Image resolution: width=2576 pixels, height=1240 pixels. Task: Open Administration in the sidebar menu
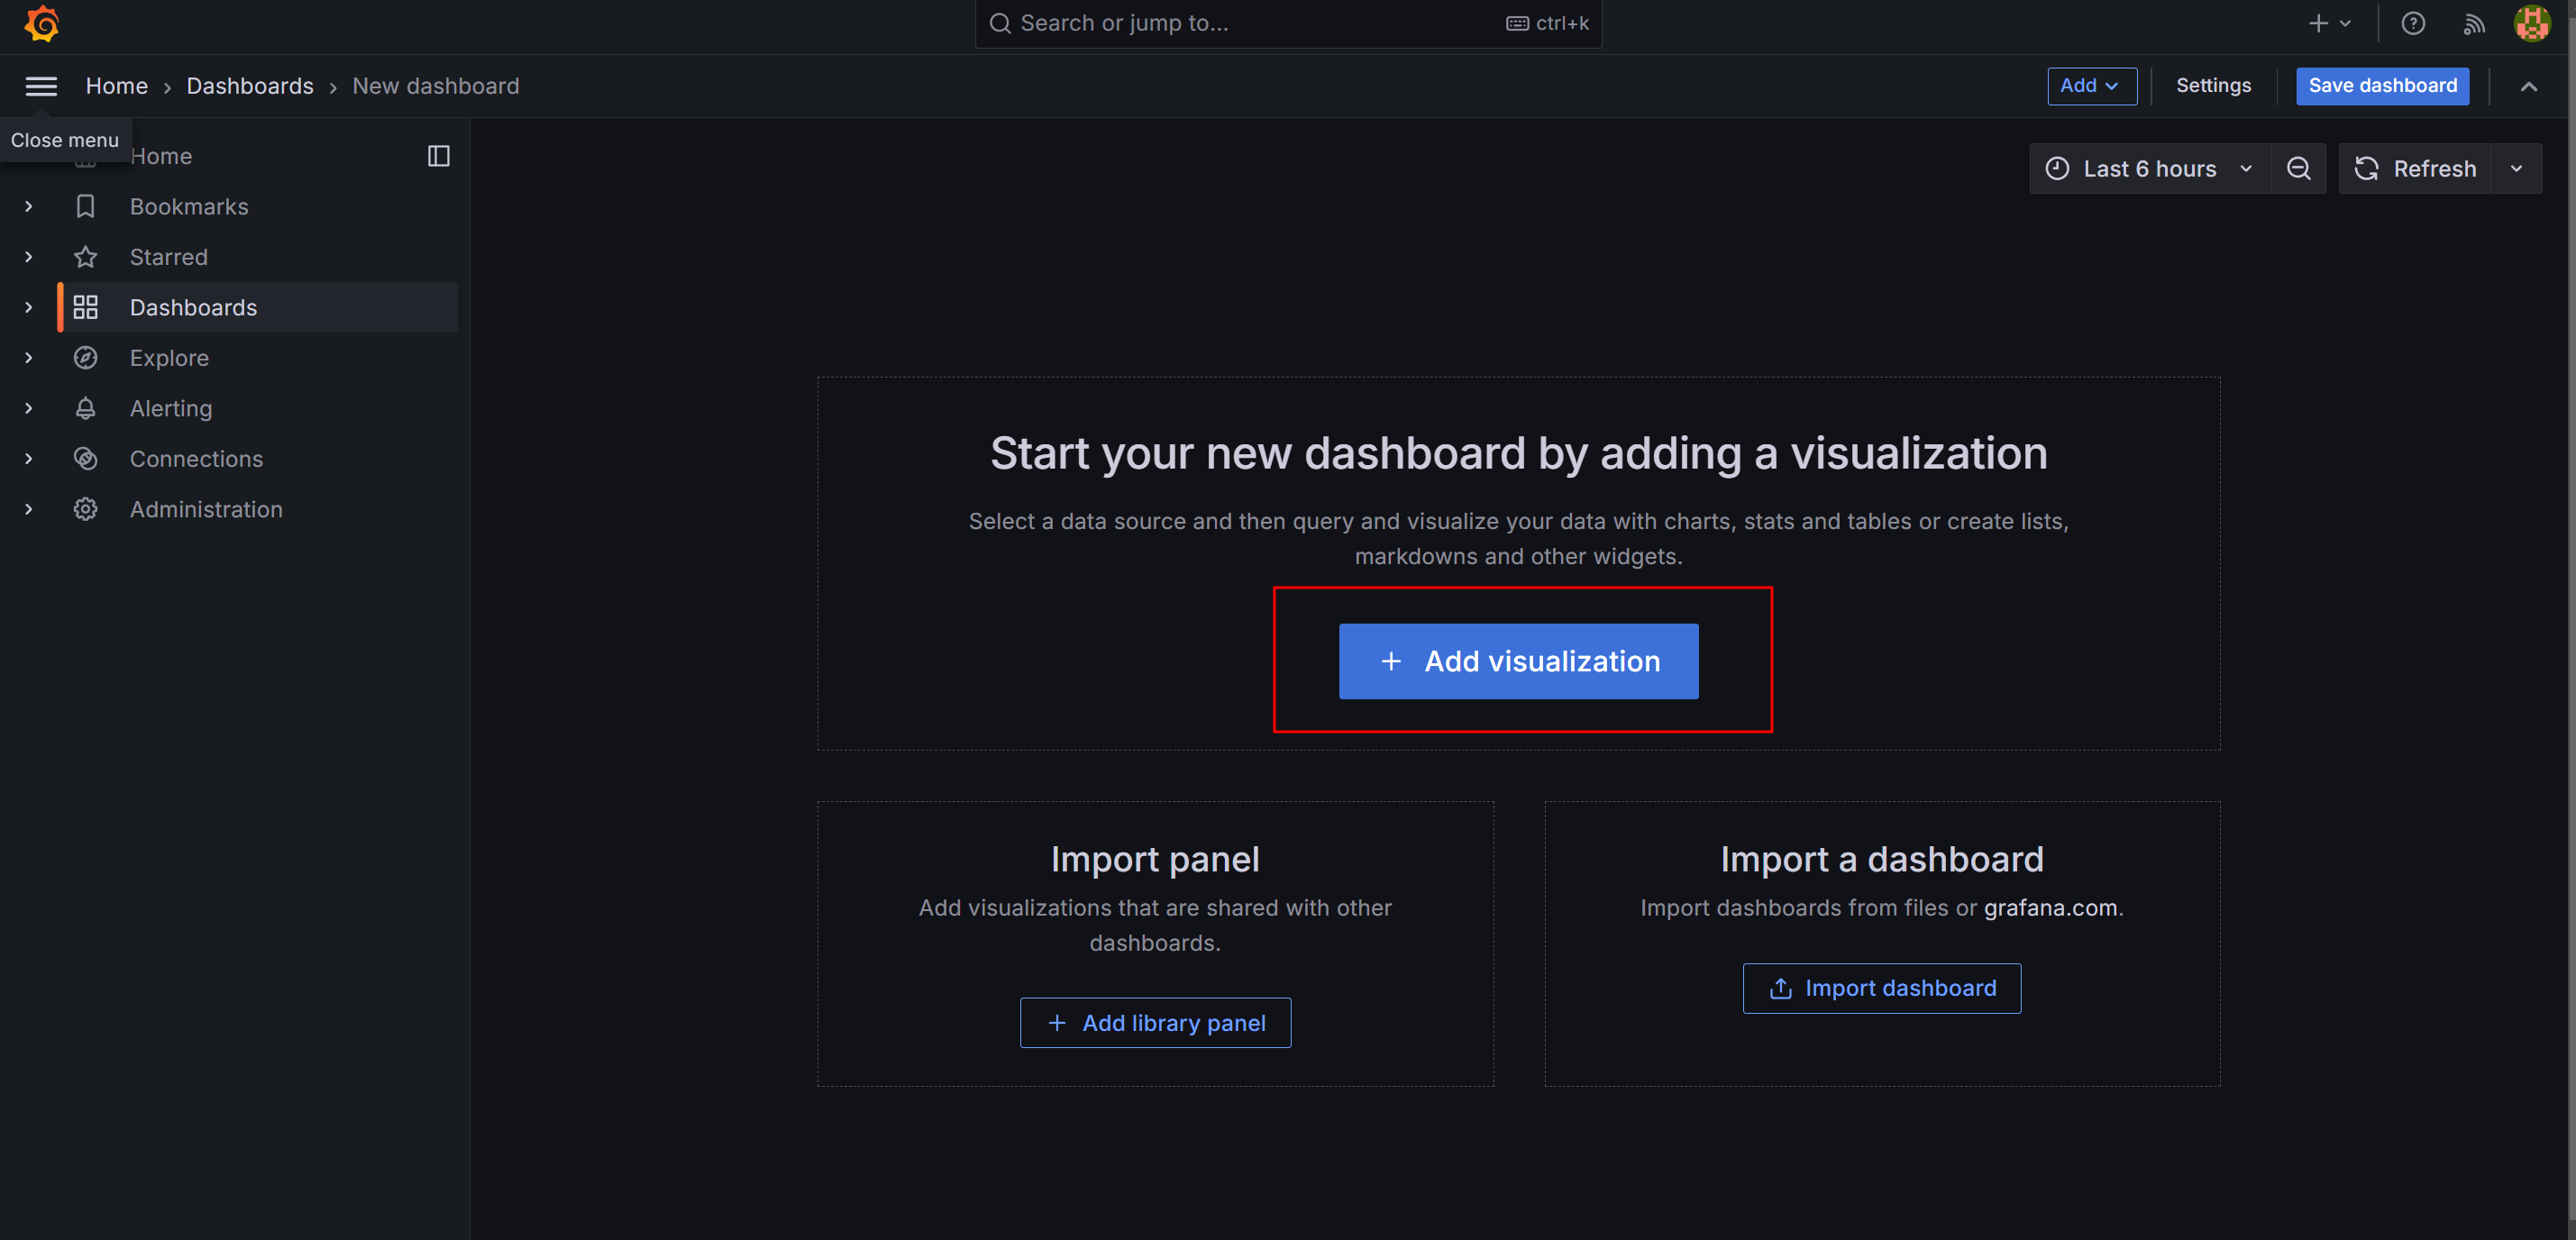[206, 509]
